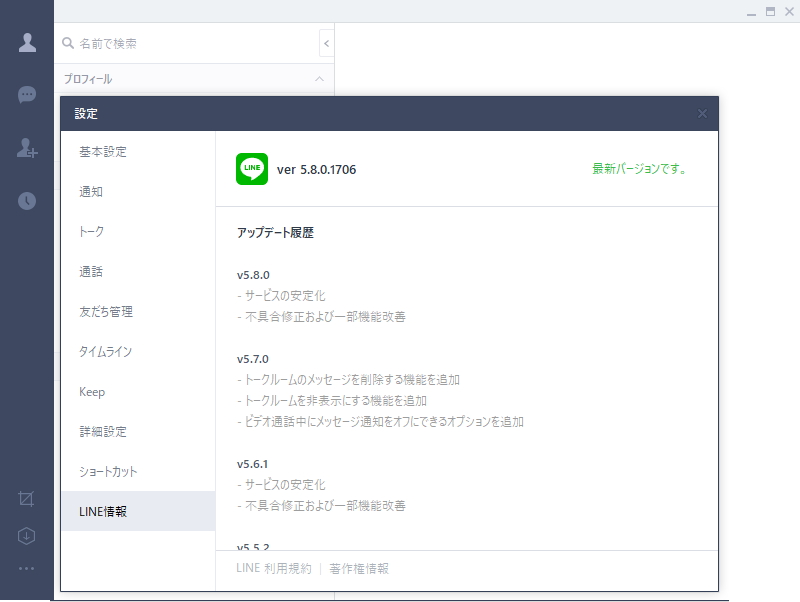Image resolution: width=800 pixels, height=602 pixels.
Task: Open the 通知 settings section
Action: 89,191
